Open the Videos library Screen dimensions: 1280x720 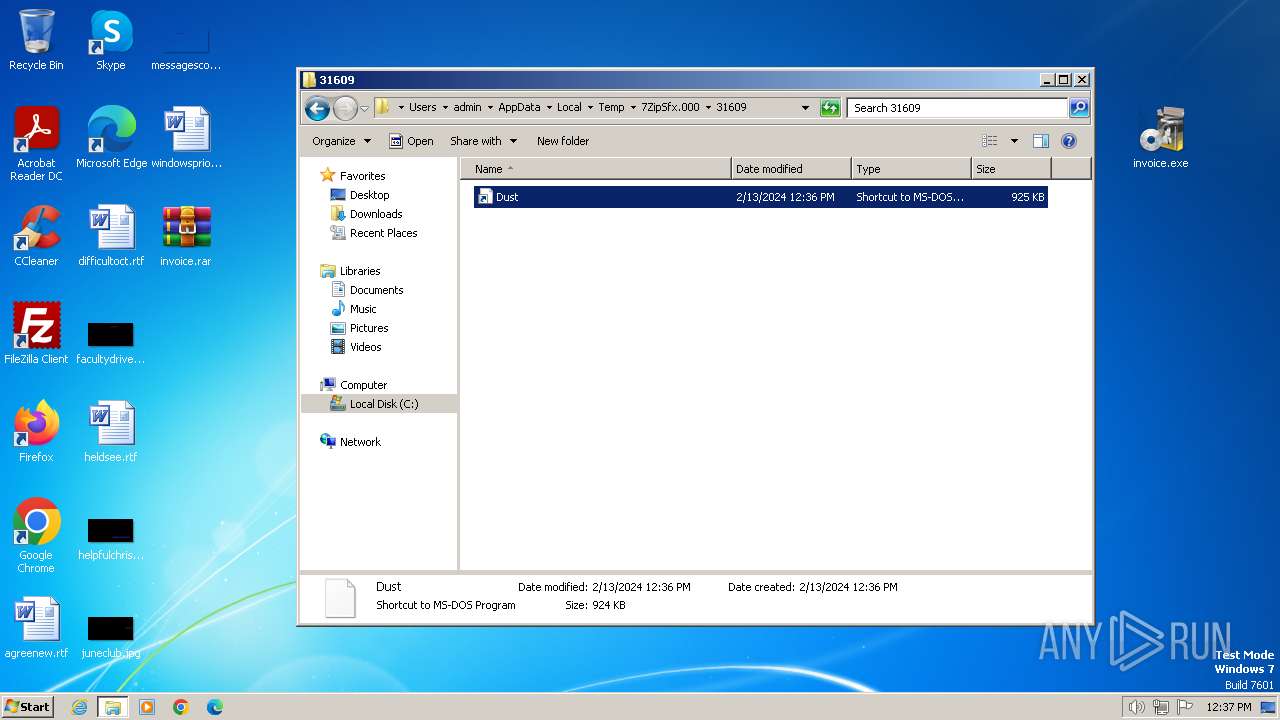pyautogui.click(x=365, y=347)
